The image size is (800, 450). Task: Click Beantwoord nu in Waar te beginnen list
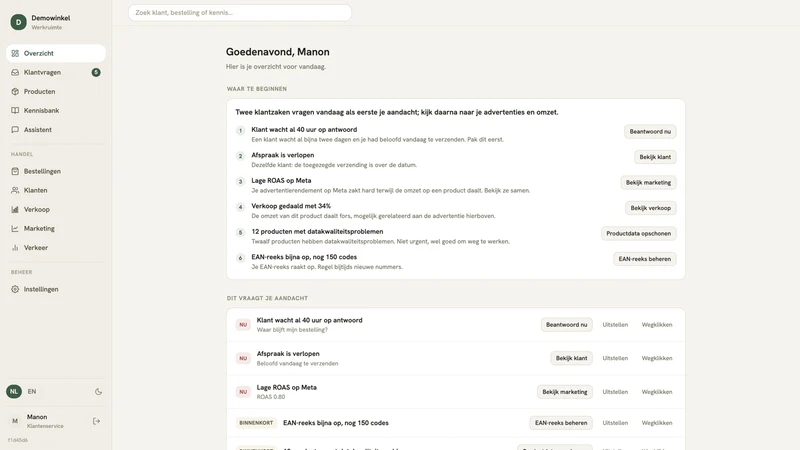click(650, 132)
